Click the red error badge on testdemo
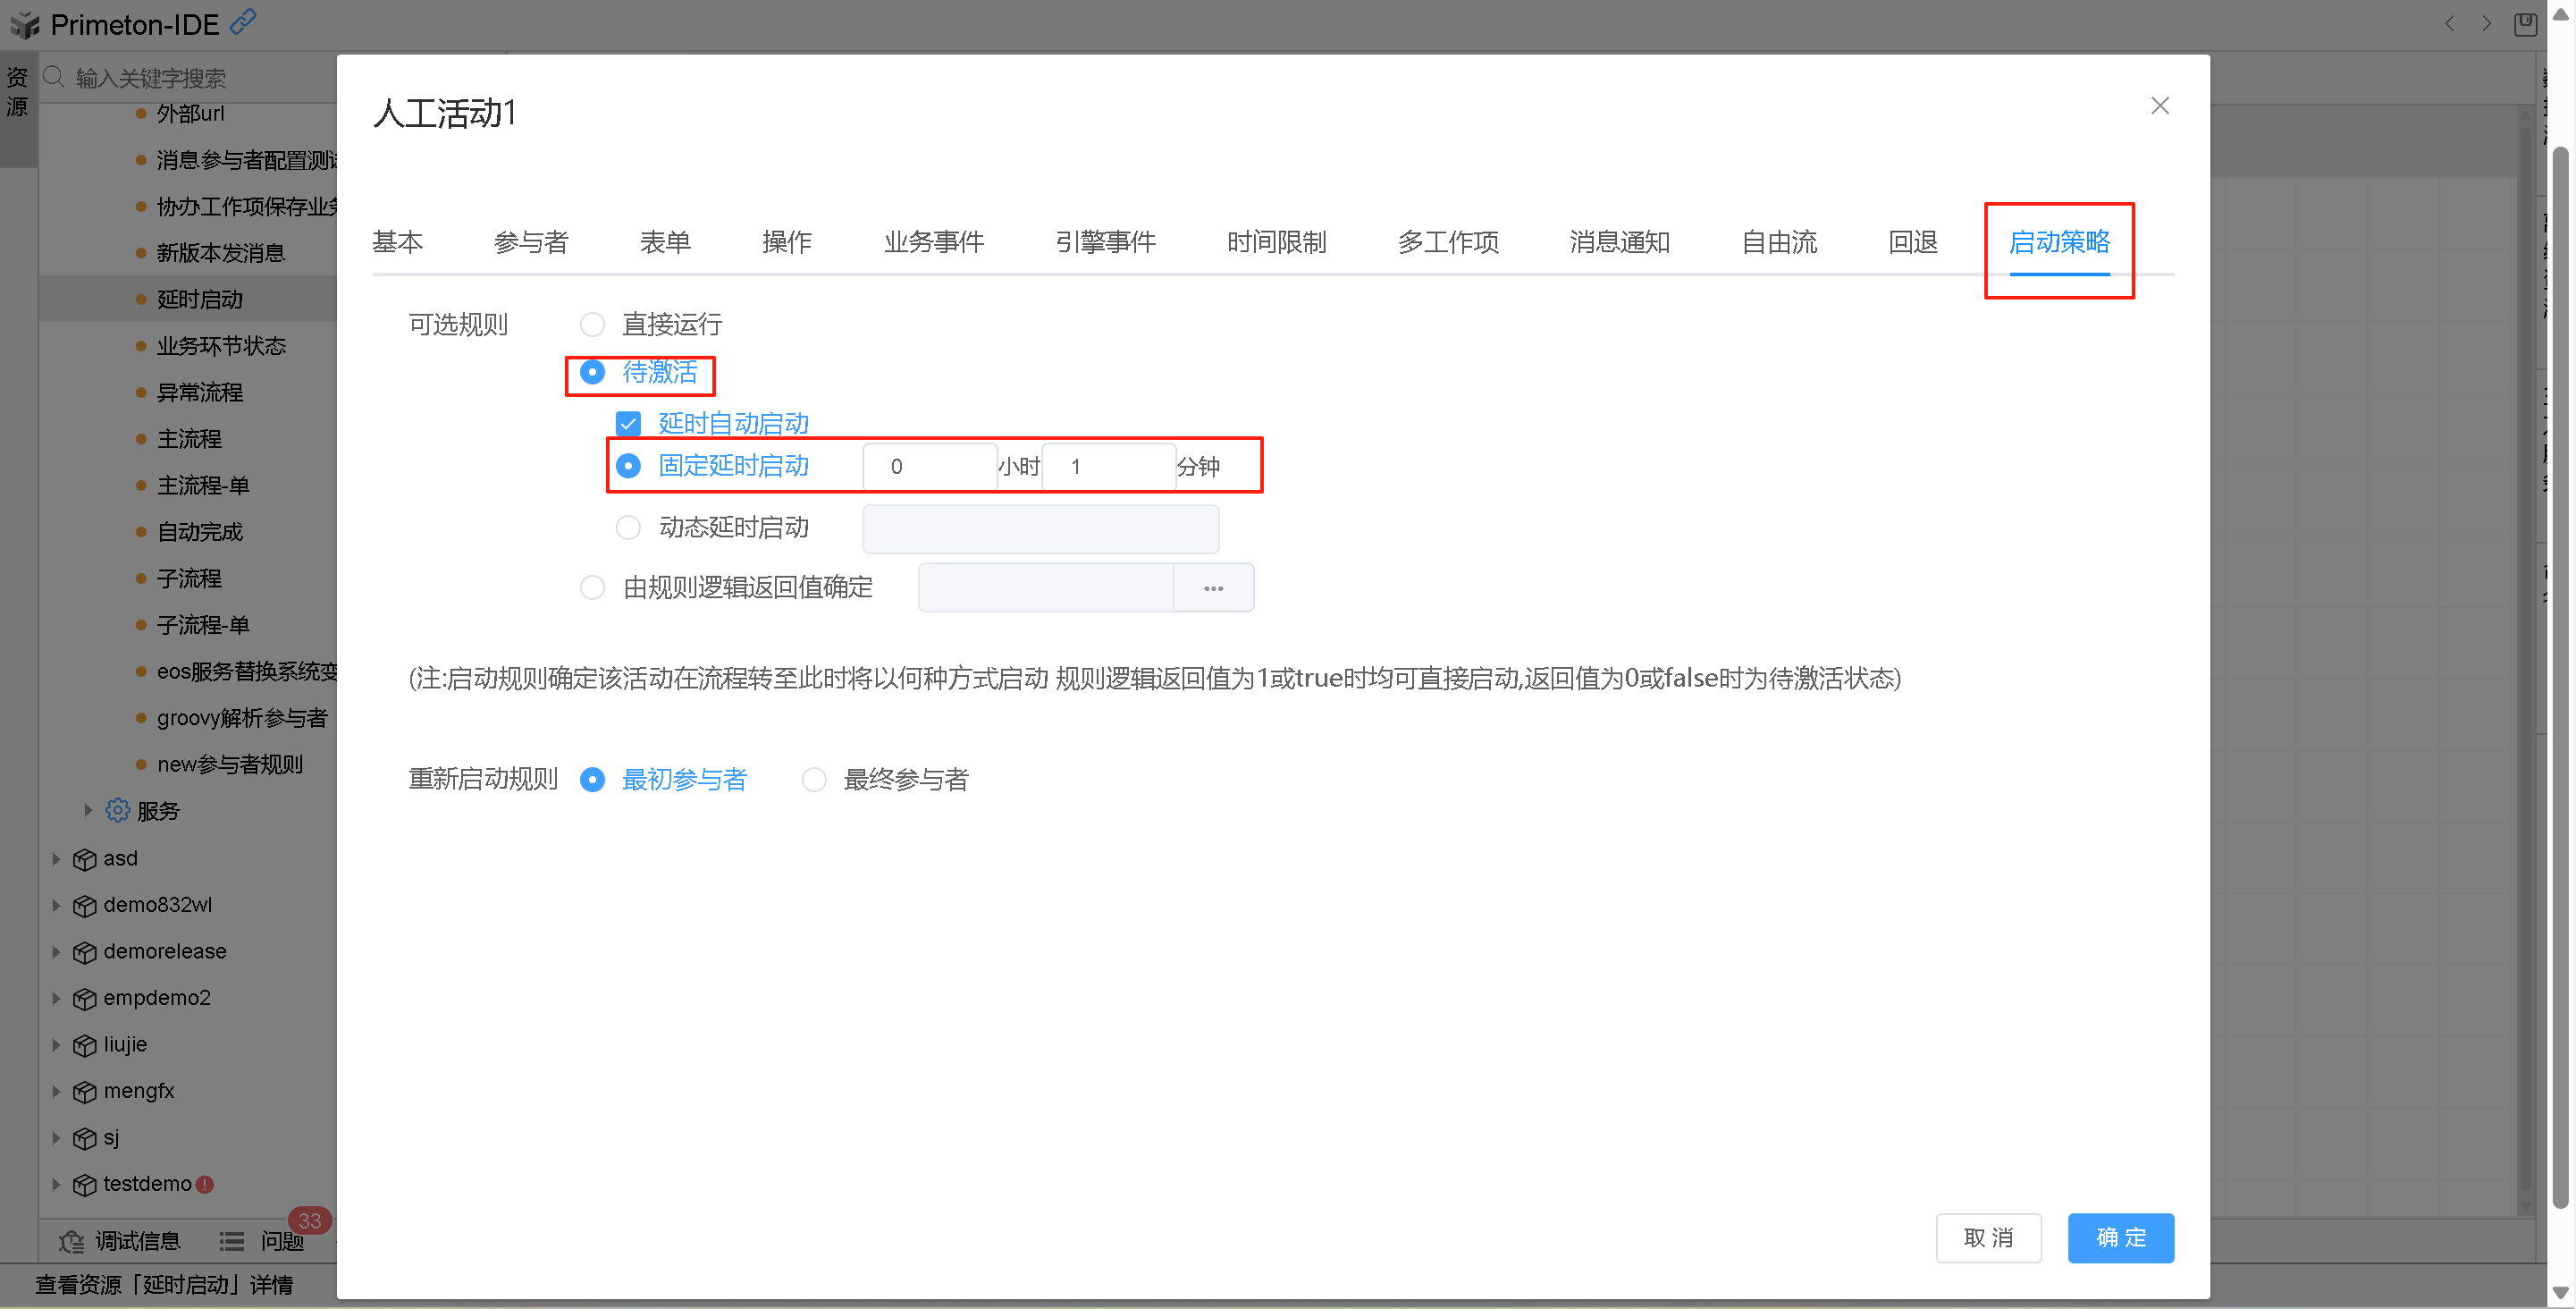 (205, 1184)
